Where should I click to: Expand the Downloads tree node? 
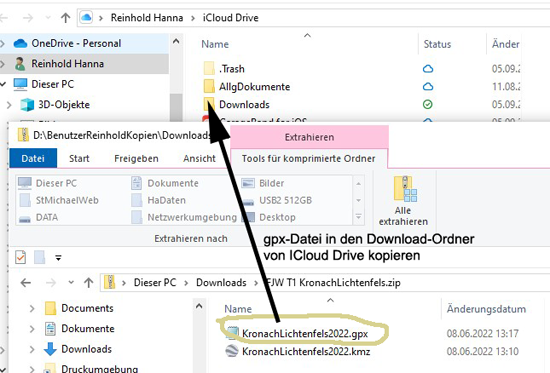tap(32, 349)
